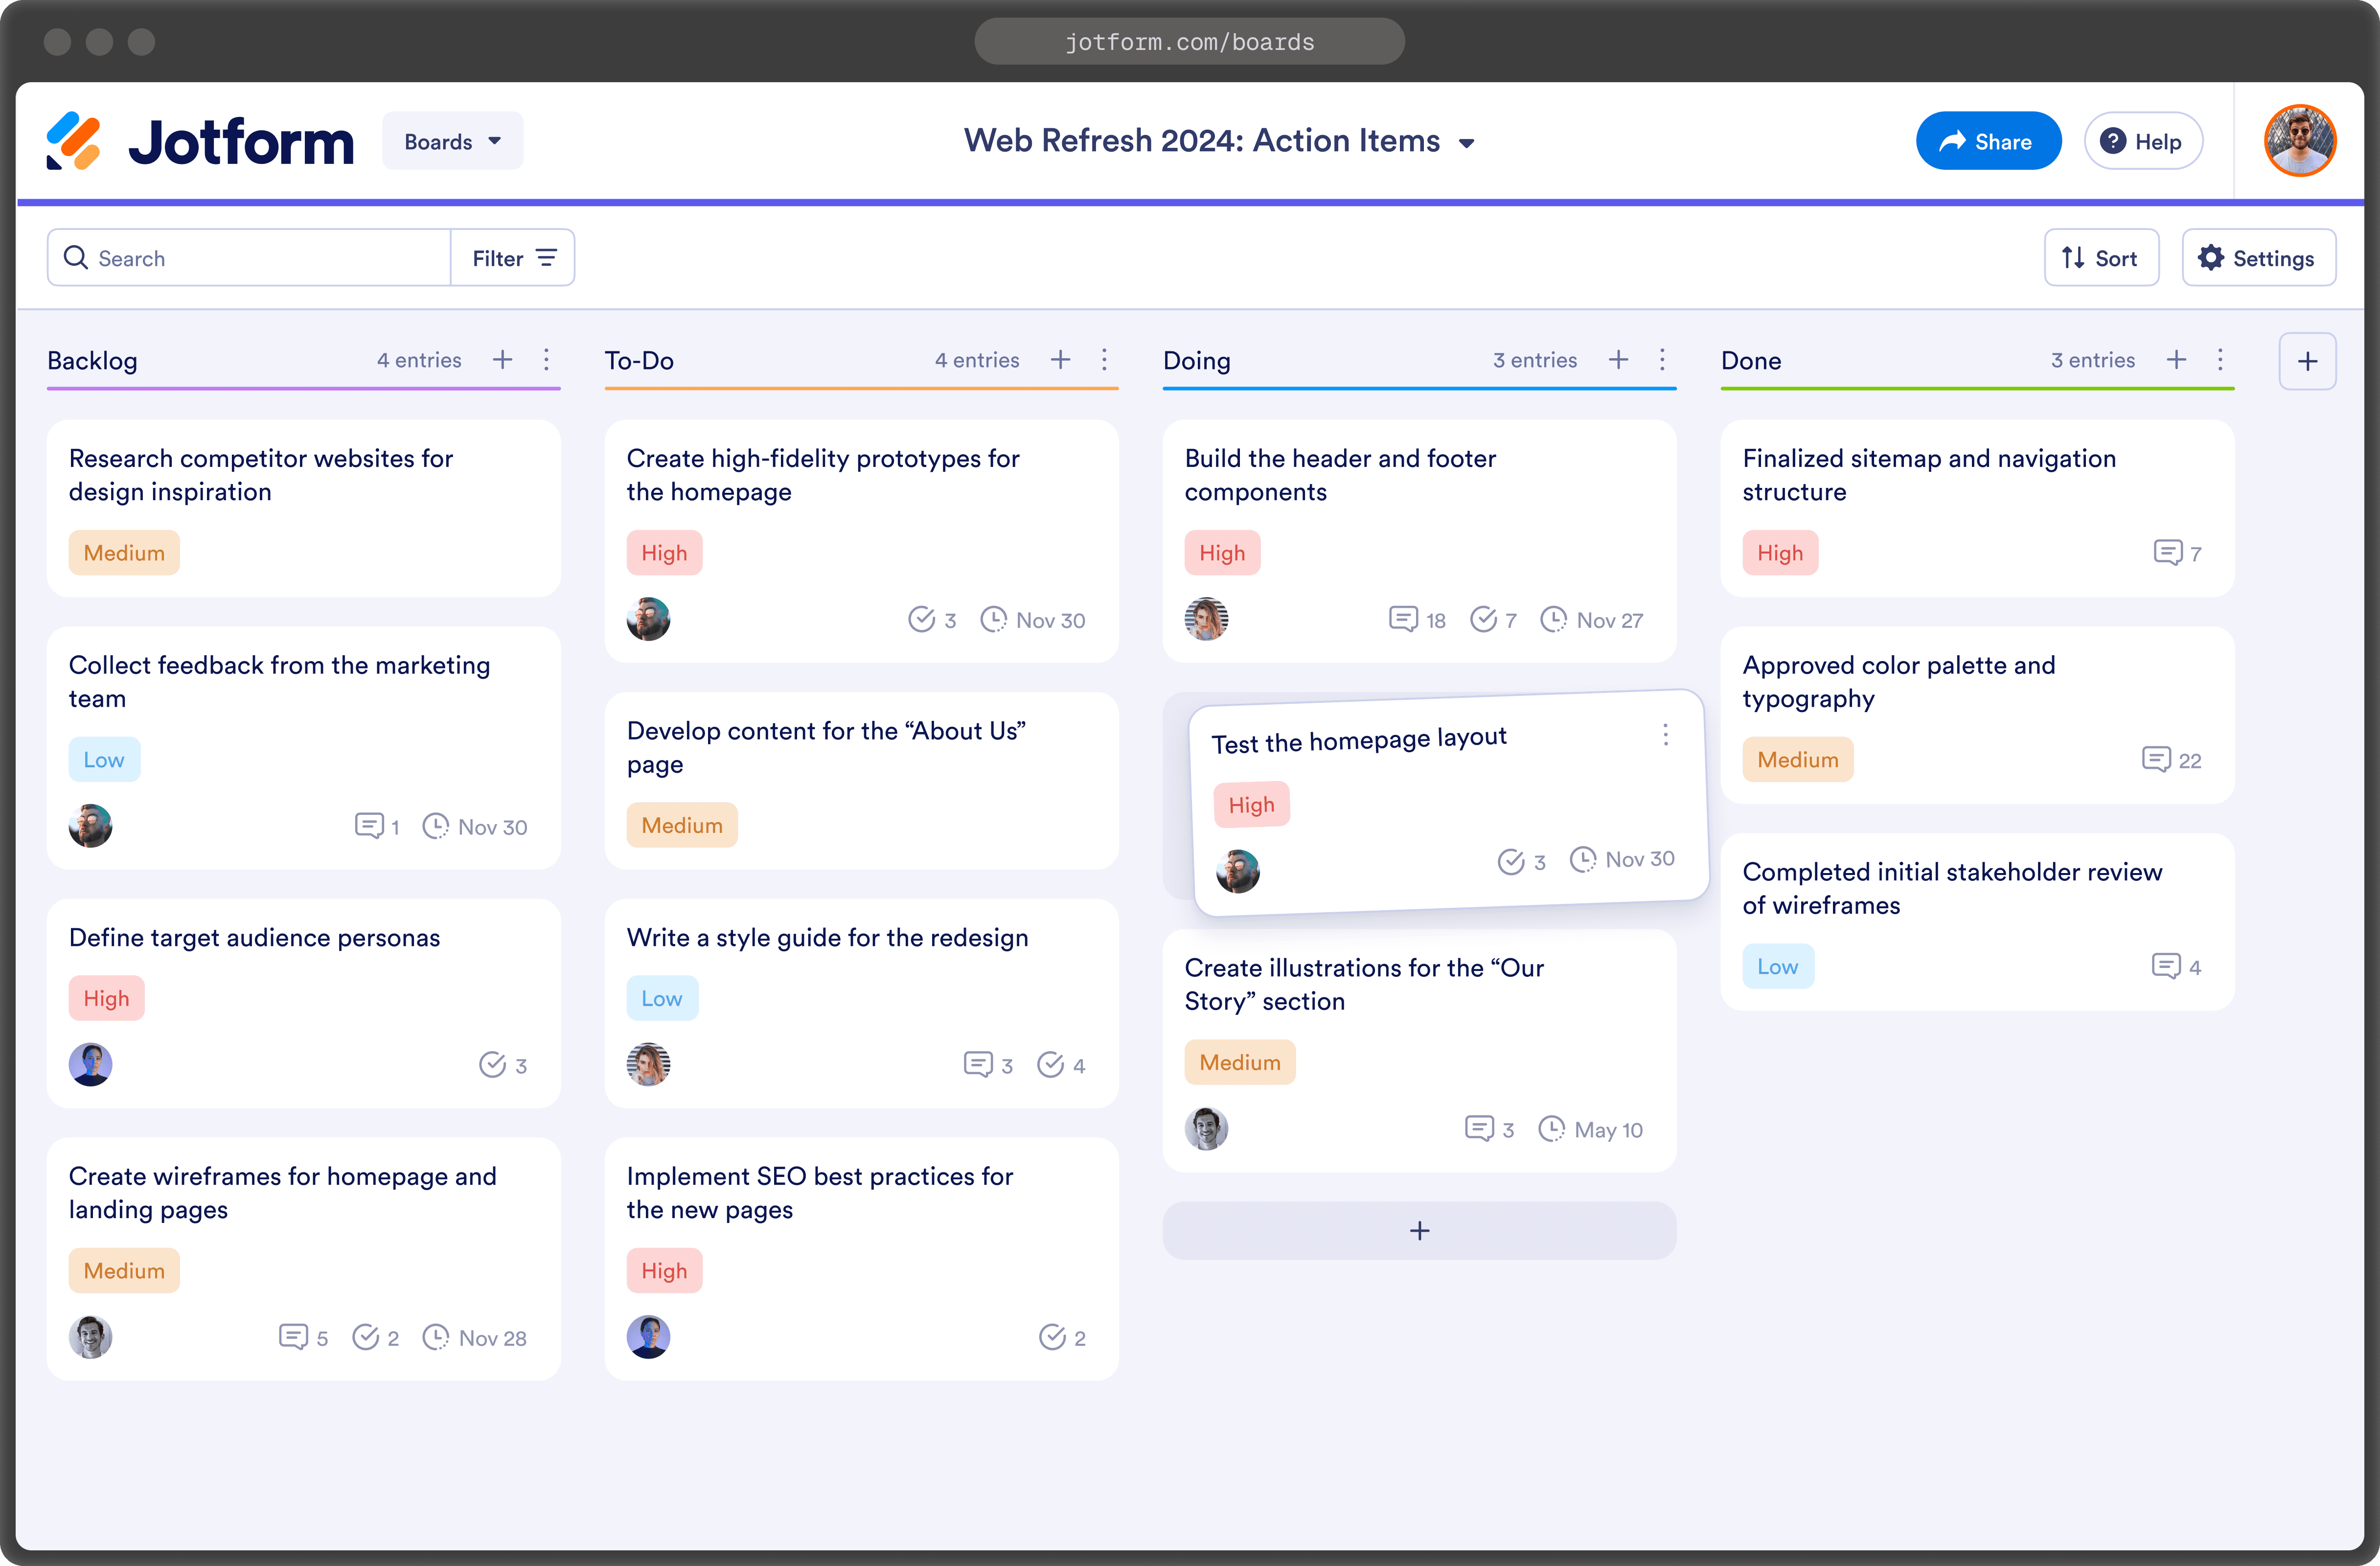
Task: Open three-dot menu on Test homepage layout card
Action: pyautogui.click(x=1665, y=735)
